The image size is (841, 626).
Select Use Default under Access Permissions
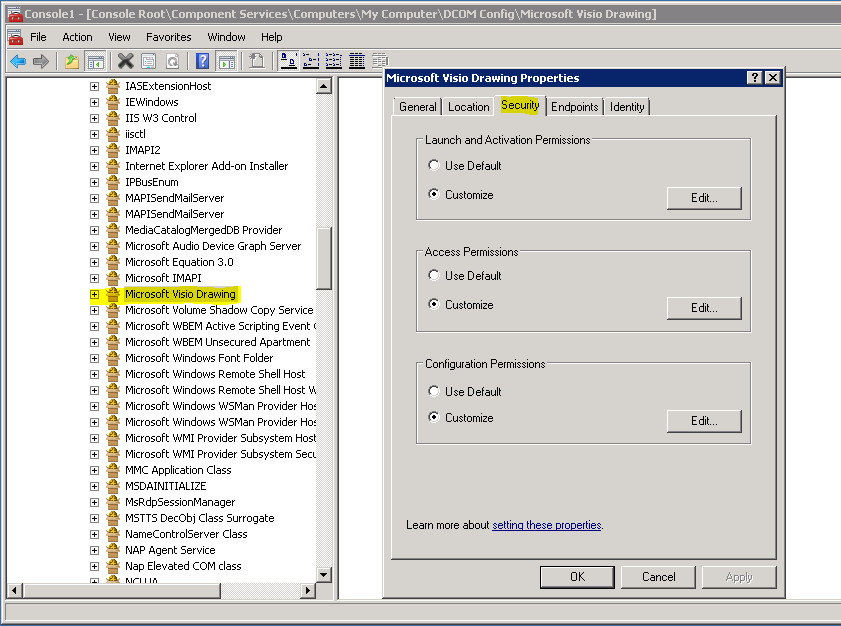[x=433, y=276]
